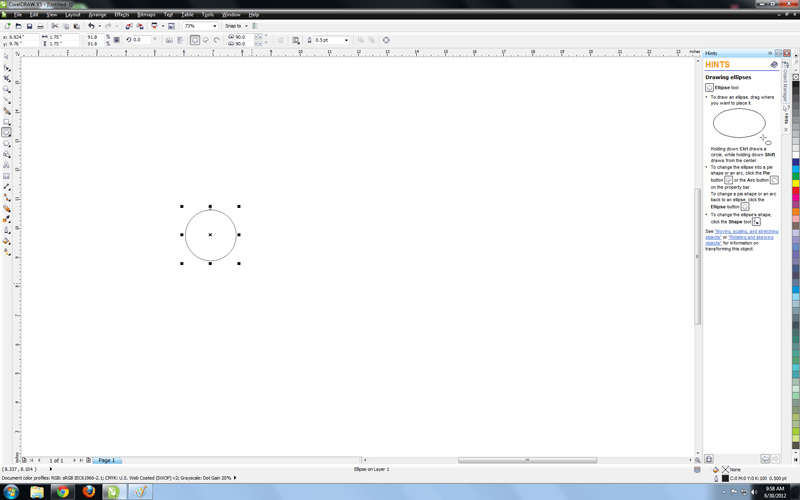Open the Tools menu

208,15
